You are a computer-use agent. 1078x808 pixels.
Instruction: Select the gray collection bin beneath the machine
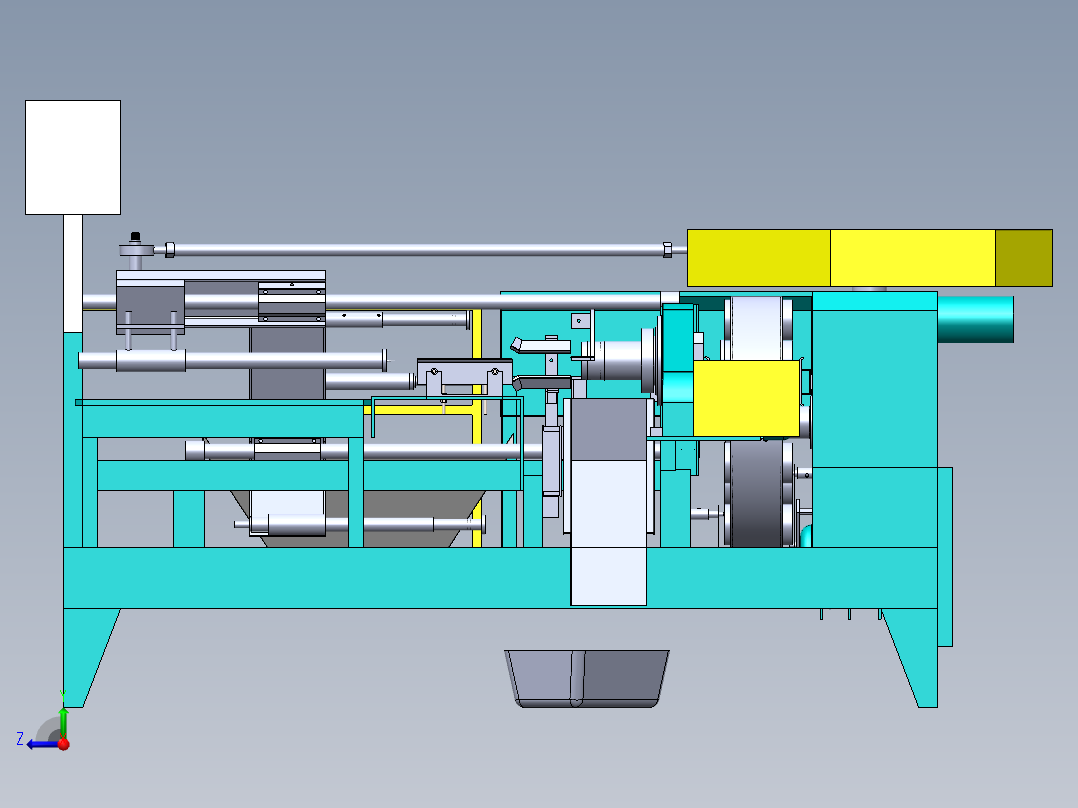point(586,678)
